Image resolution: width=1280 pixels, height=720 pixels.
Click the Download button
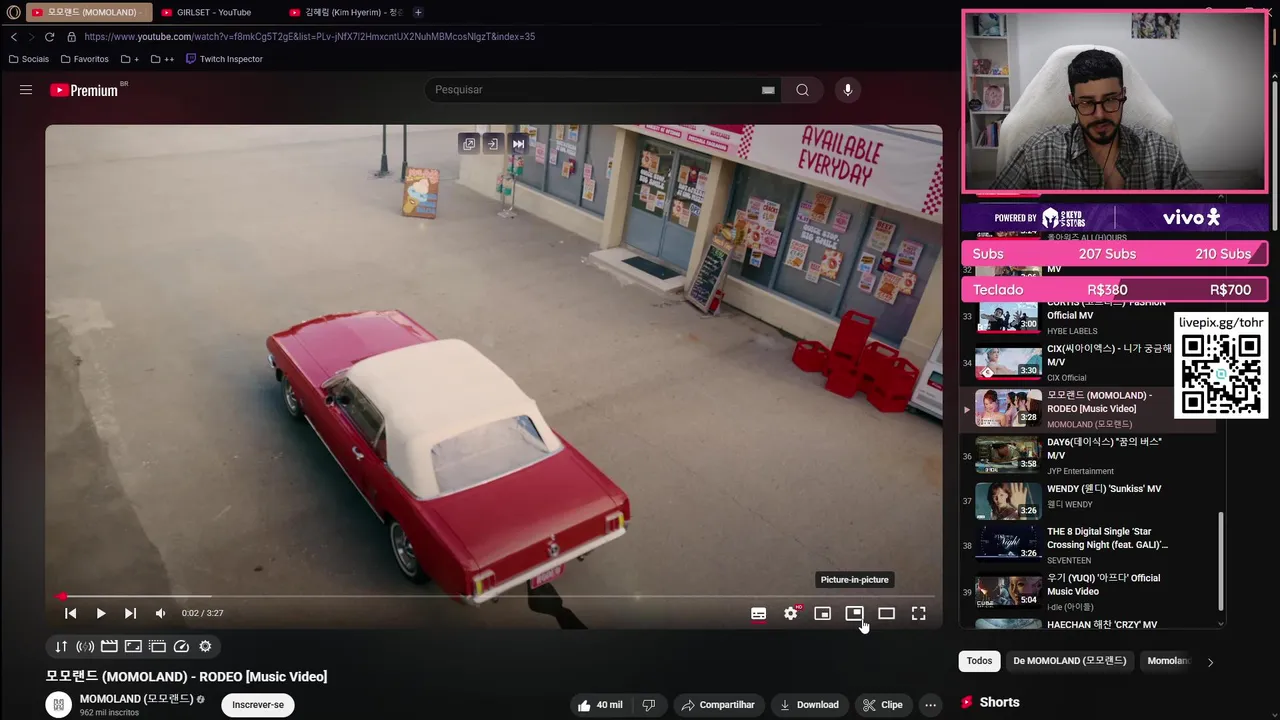809,705
